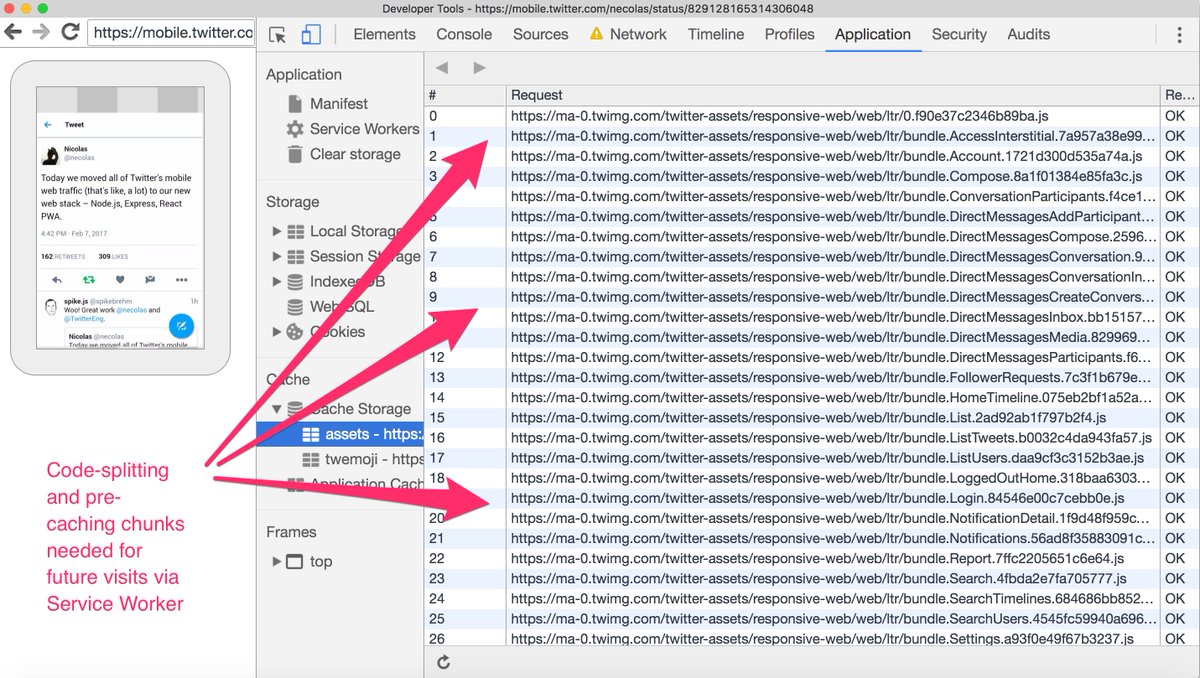Screen dimensions: 1200x678
Task: Open Clear storage in the sidebar
Action: [355, 154]
